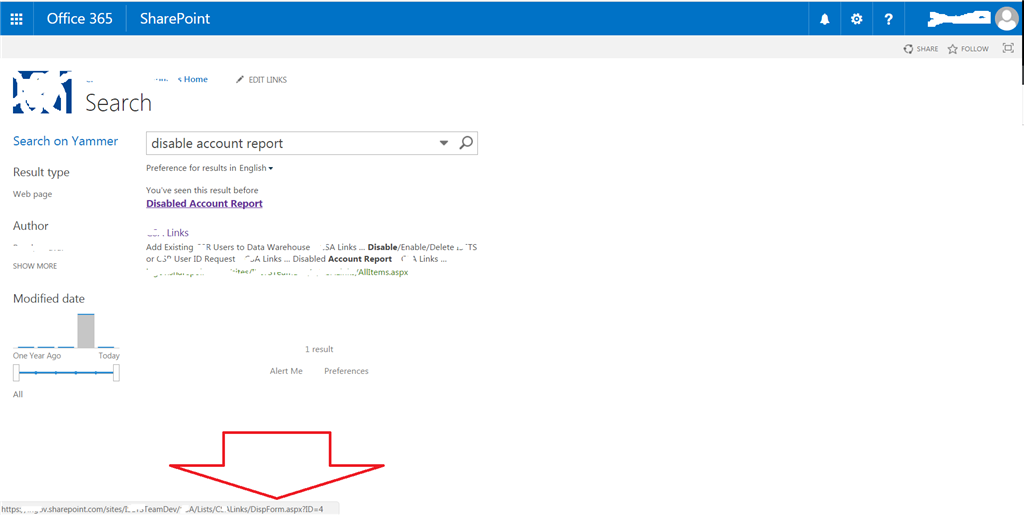Click the Author refiner heading
1024x515 pixels.
pyautogui.click(x=31, y=226)
